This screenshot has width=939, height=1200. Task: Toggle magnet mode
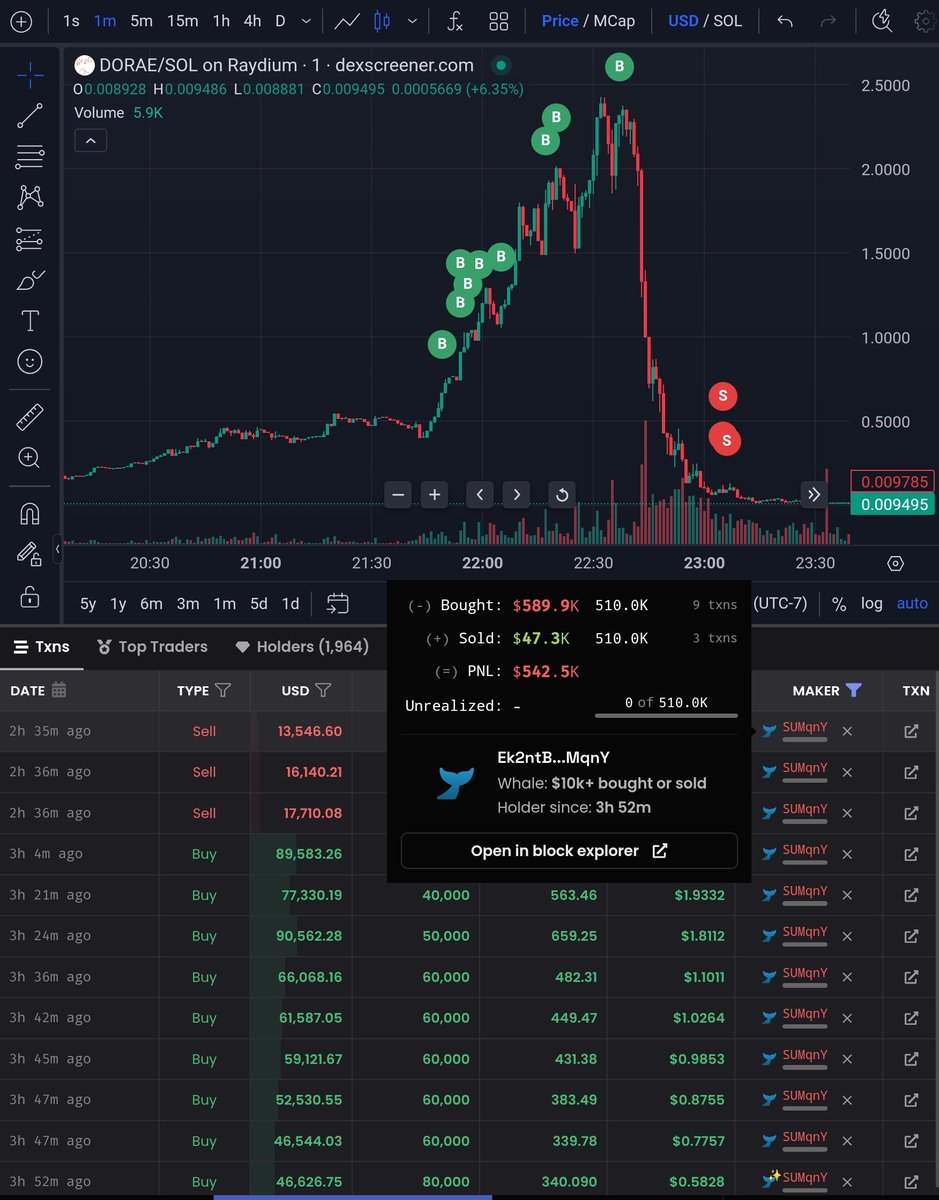30,514
